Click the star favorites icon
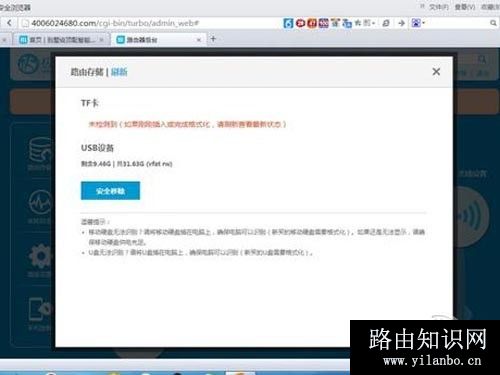The image size is (500, 375). click(x=358, y=23)
